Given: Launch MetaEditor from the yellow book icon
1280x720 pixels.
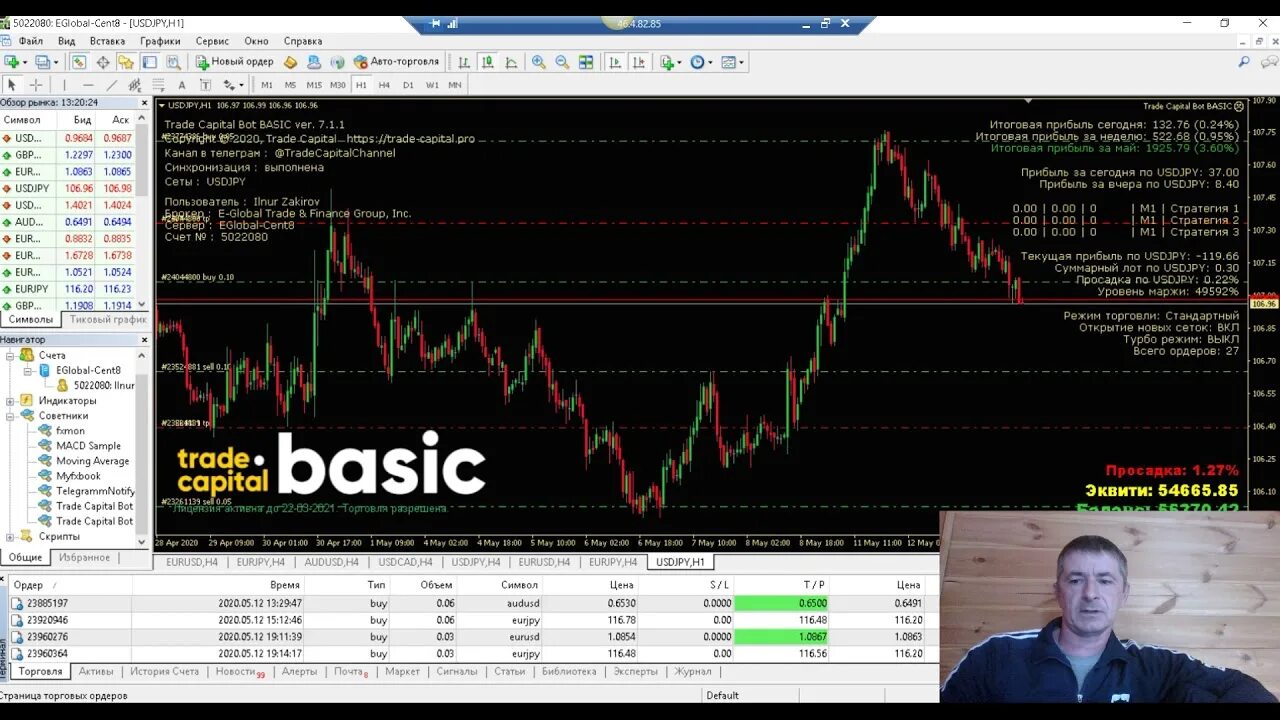Looking at the screenshot, I should point(291,62).
